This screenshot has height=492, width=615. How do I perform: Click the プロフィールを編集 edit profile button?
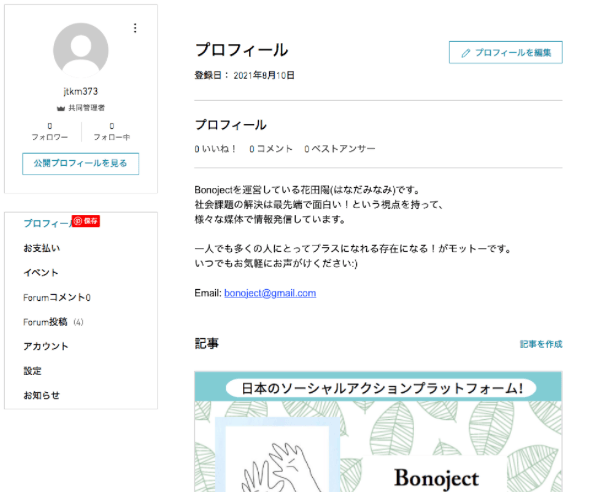click(505, 52)
